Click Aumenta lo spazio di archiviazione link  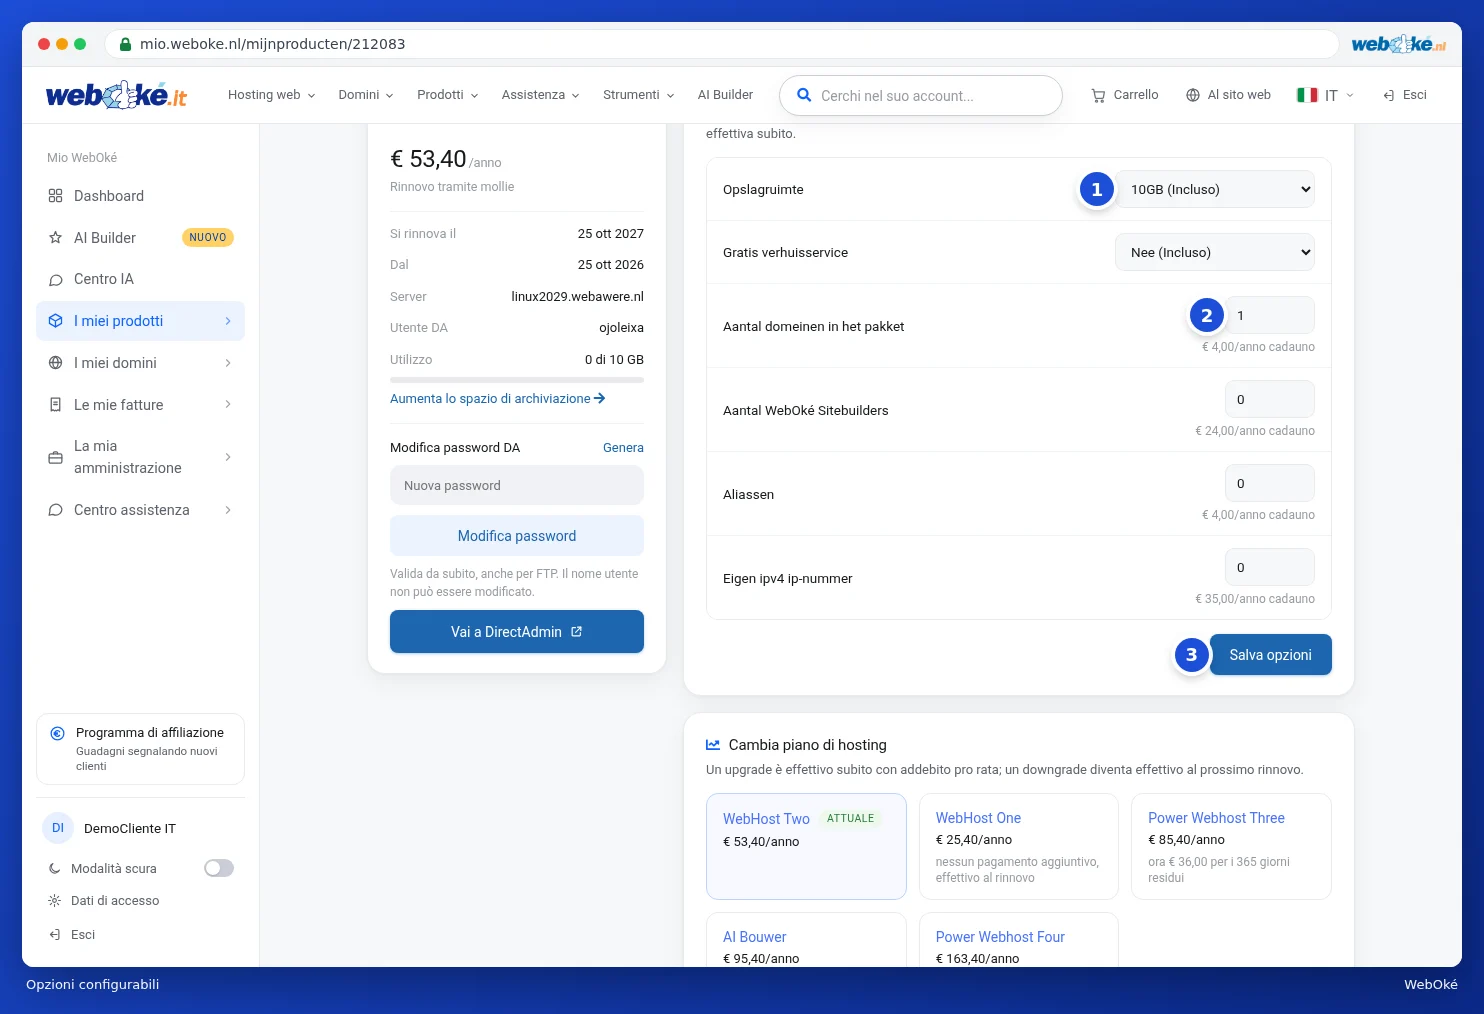[497, 398]
